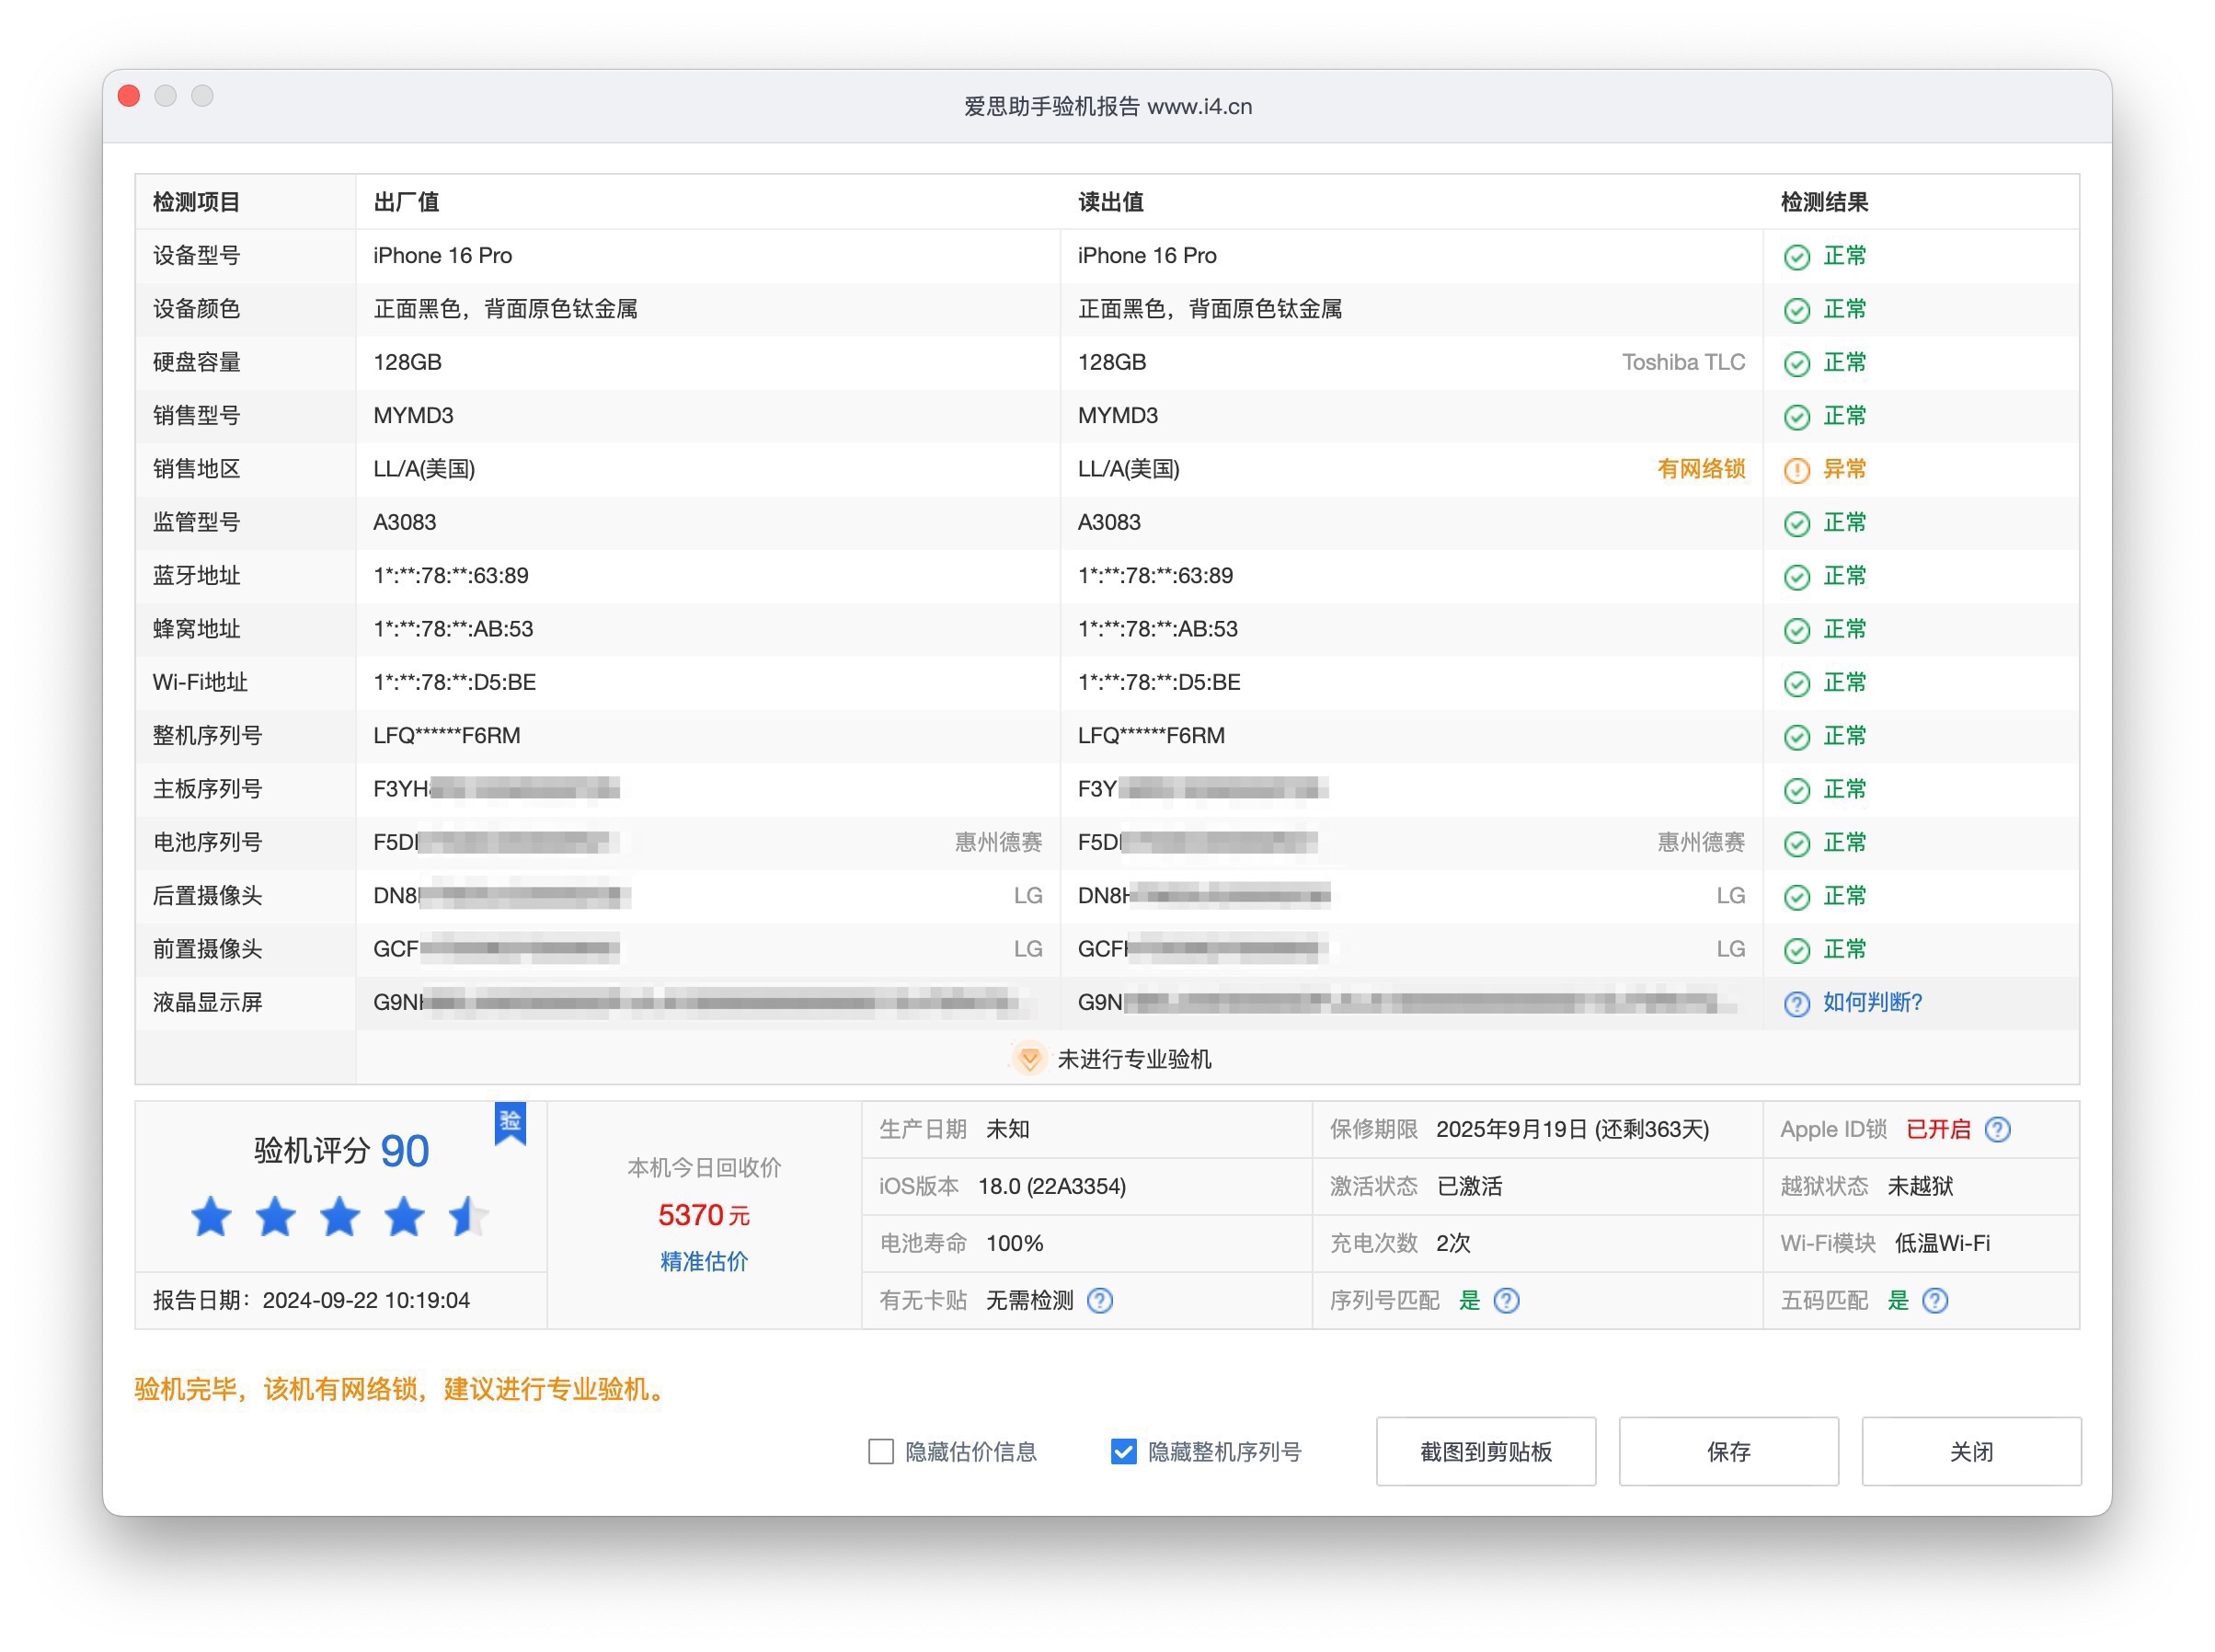Click the 关闭 button
This screenshot has width=2215, height=1652.
[x=1970, y=1452]
